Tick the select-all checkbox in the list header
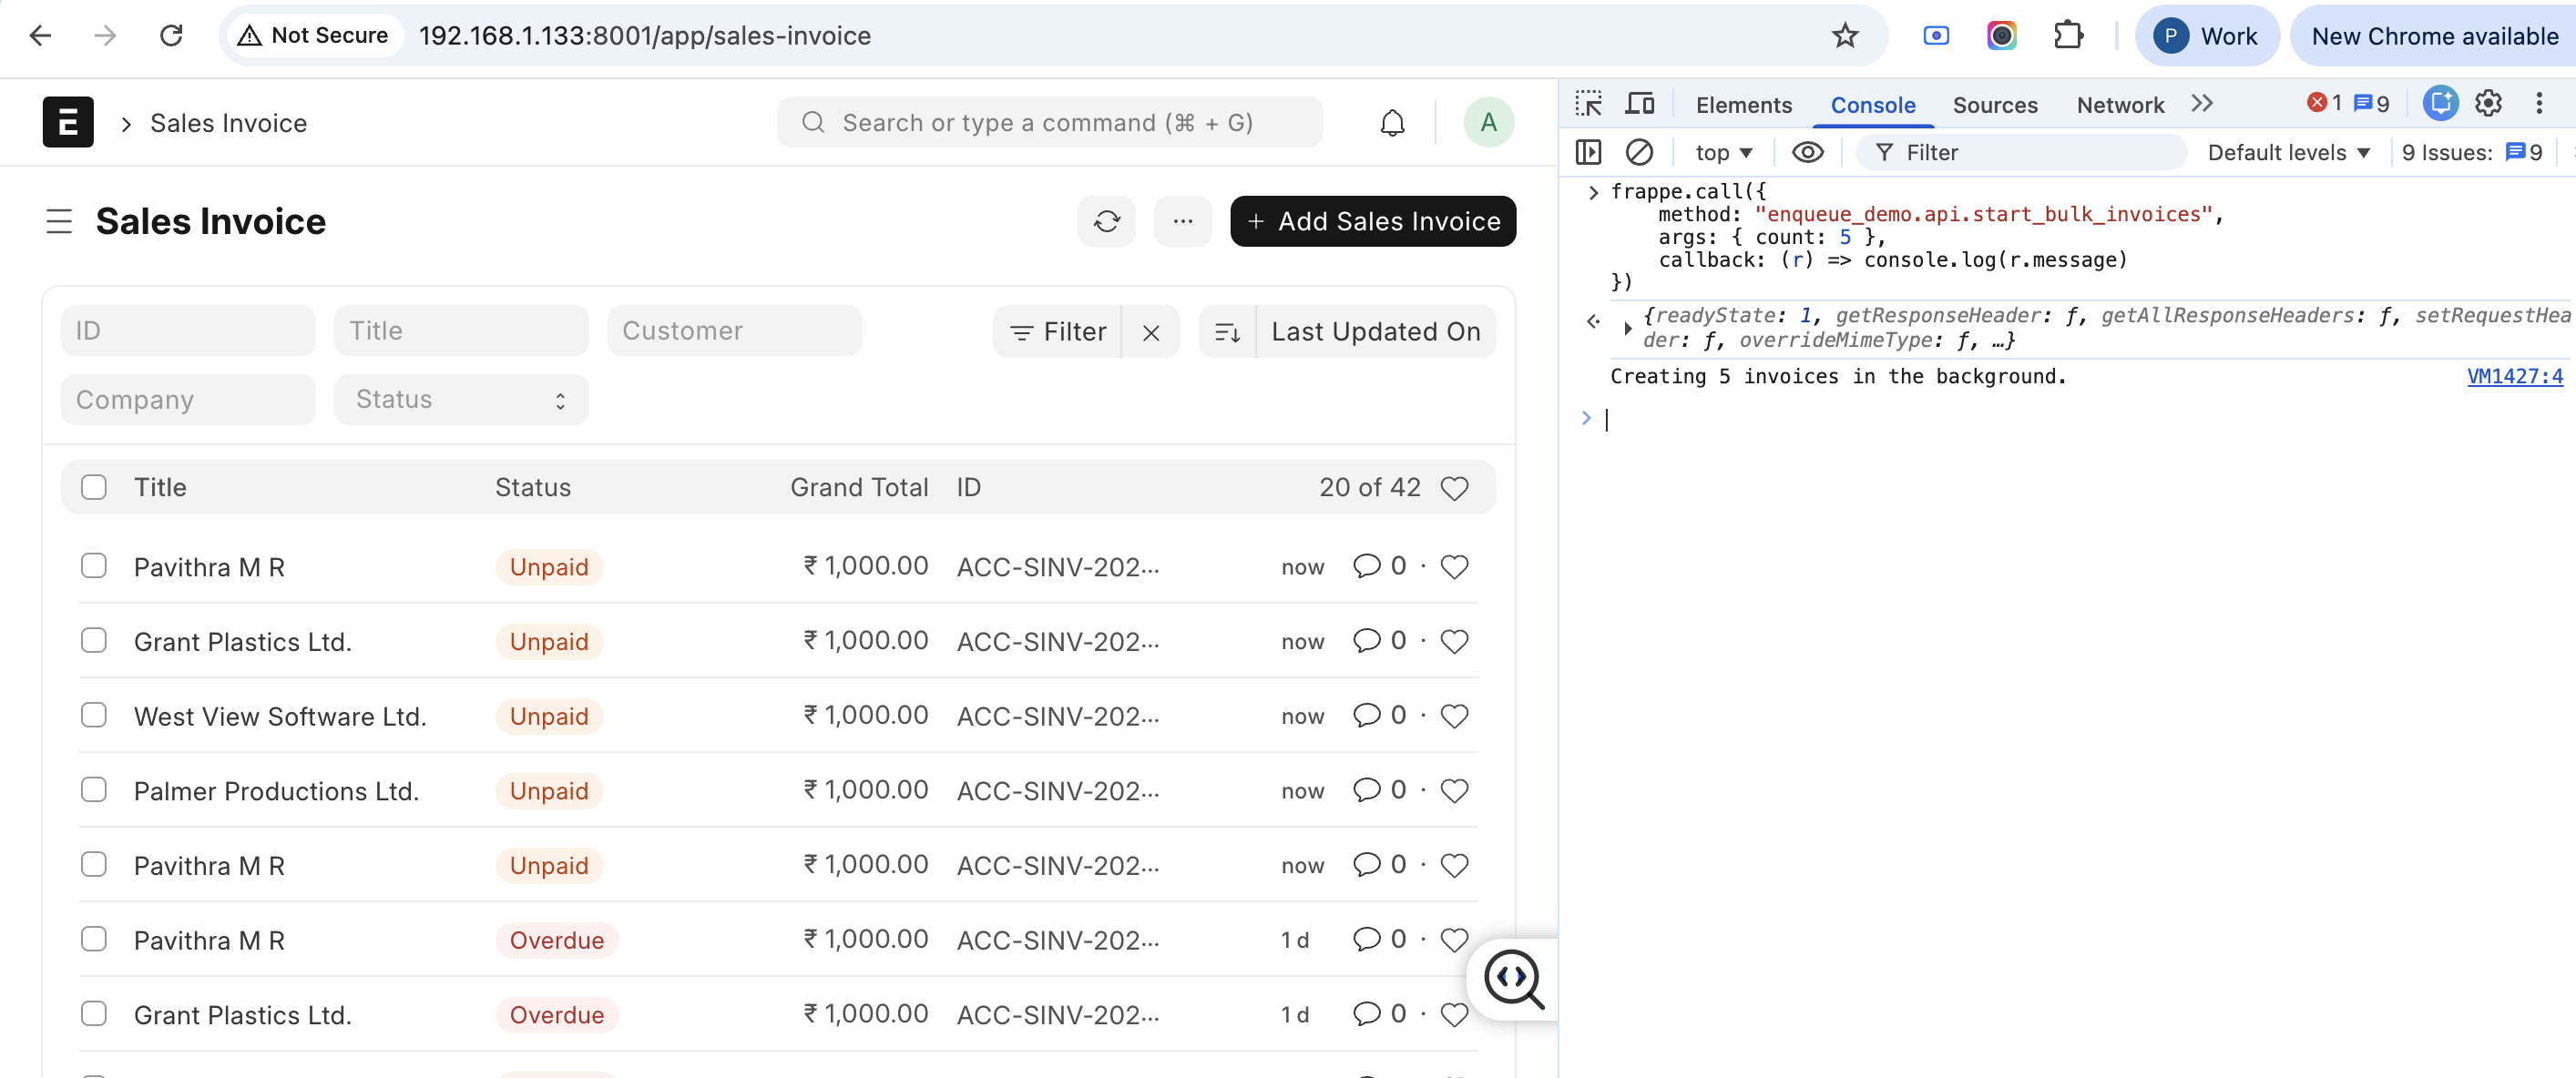The width and height of the screenshot is (2576, 1078). [94, 488]
